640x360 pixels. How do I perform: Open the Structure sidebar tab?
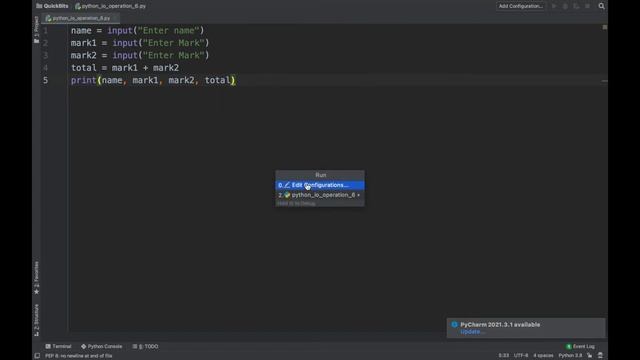pos(37,320)
